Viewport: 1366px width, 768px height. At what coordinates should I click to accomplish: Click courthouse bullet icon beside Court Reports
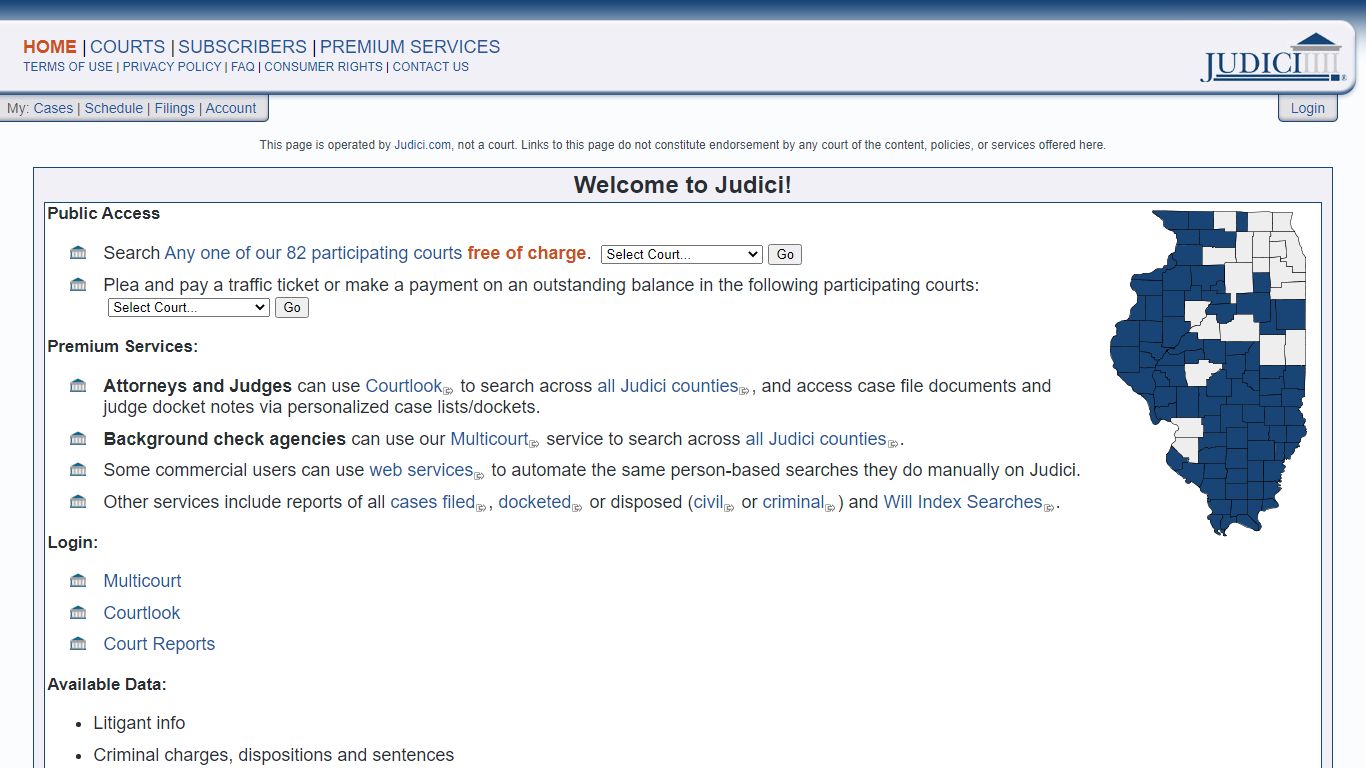click(78, 643)
